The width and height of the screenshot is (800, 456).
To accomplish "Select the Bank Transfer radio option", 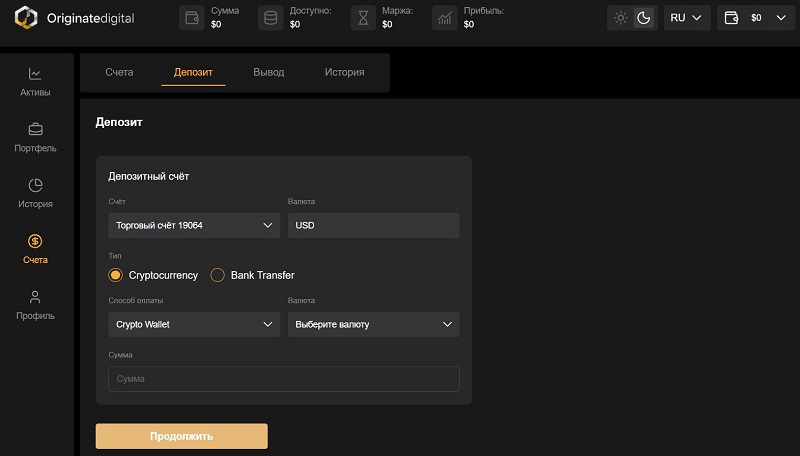I will pyautogui.click(x=217, y=275).
